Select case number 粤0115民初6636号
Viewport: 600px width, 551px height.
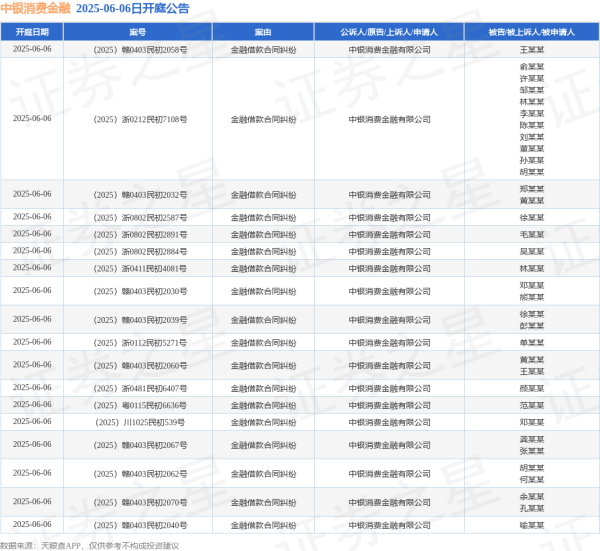click(x=140, y=405)
